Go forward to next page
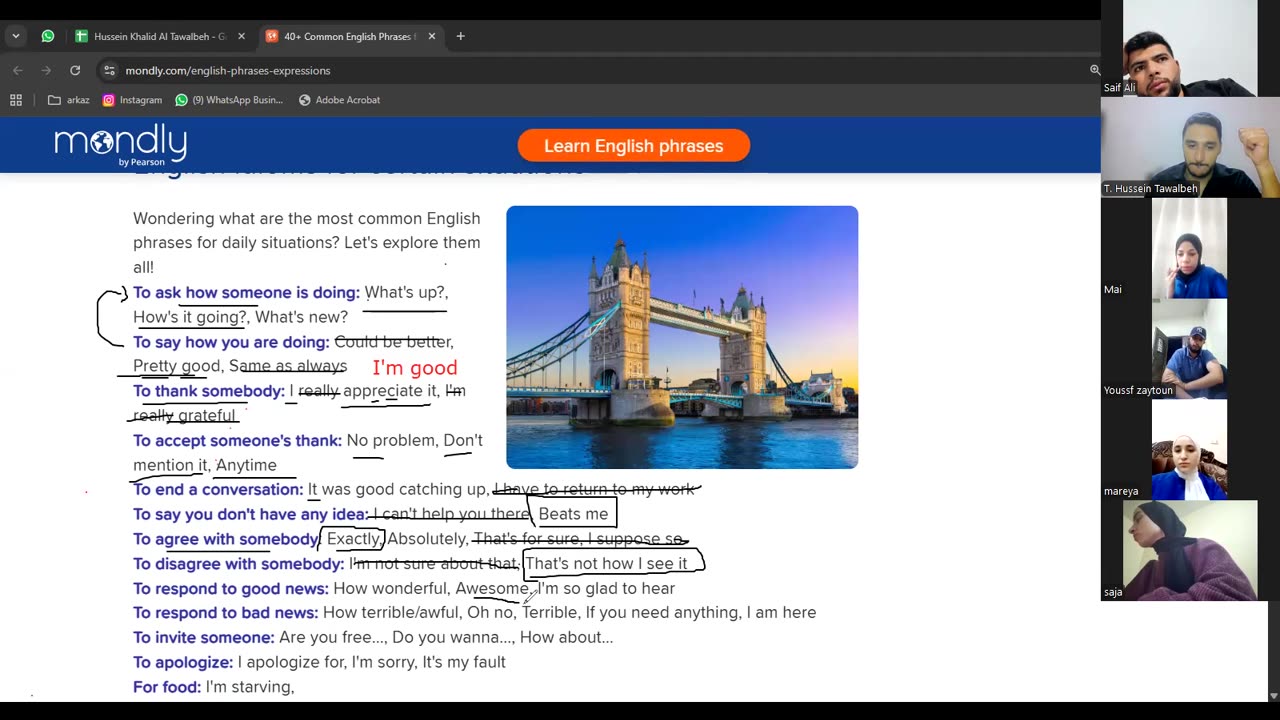Image resolution: width=1280 pixels, height=720 pixels. tap(46, 70)
